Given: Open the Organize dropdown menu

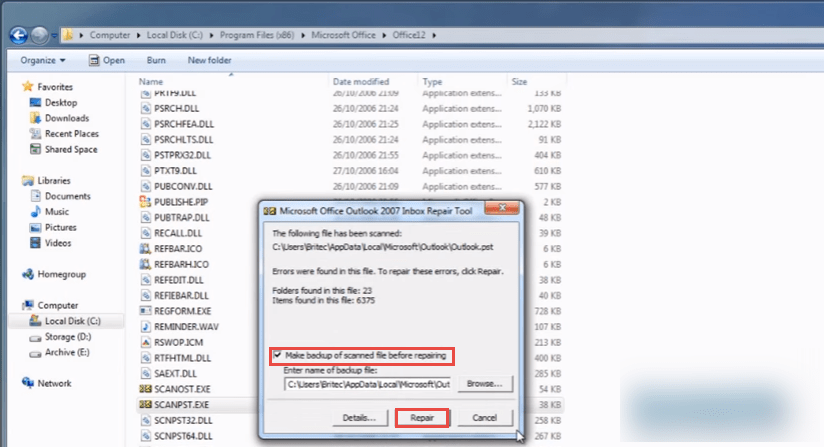Looking at the screenshot, I should pyautogui.click(x=43, y=60).
